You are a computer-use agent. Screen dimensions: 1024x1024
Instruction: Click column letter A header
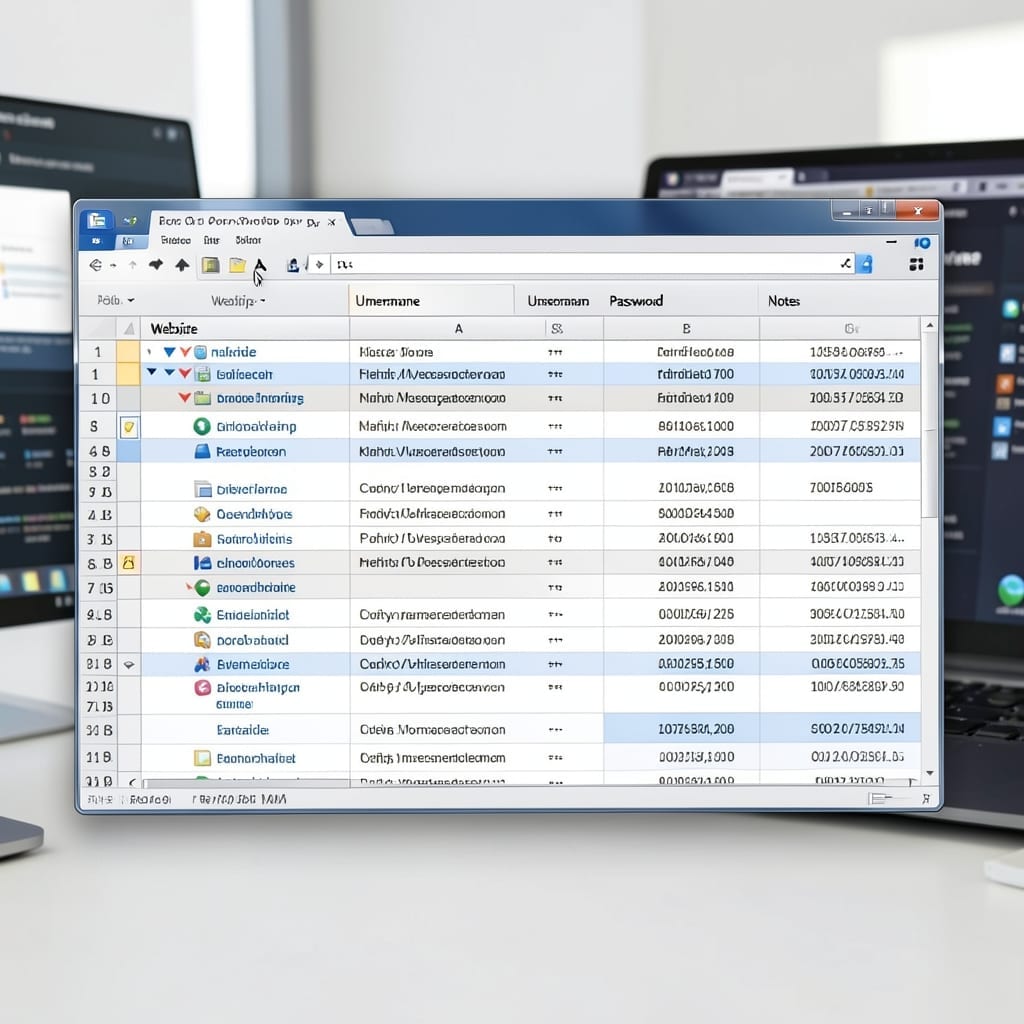pos(458,328)
